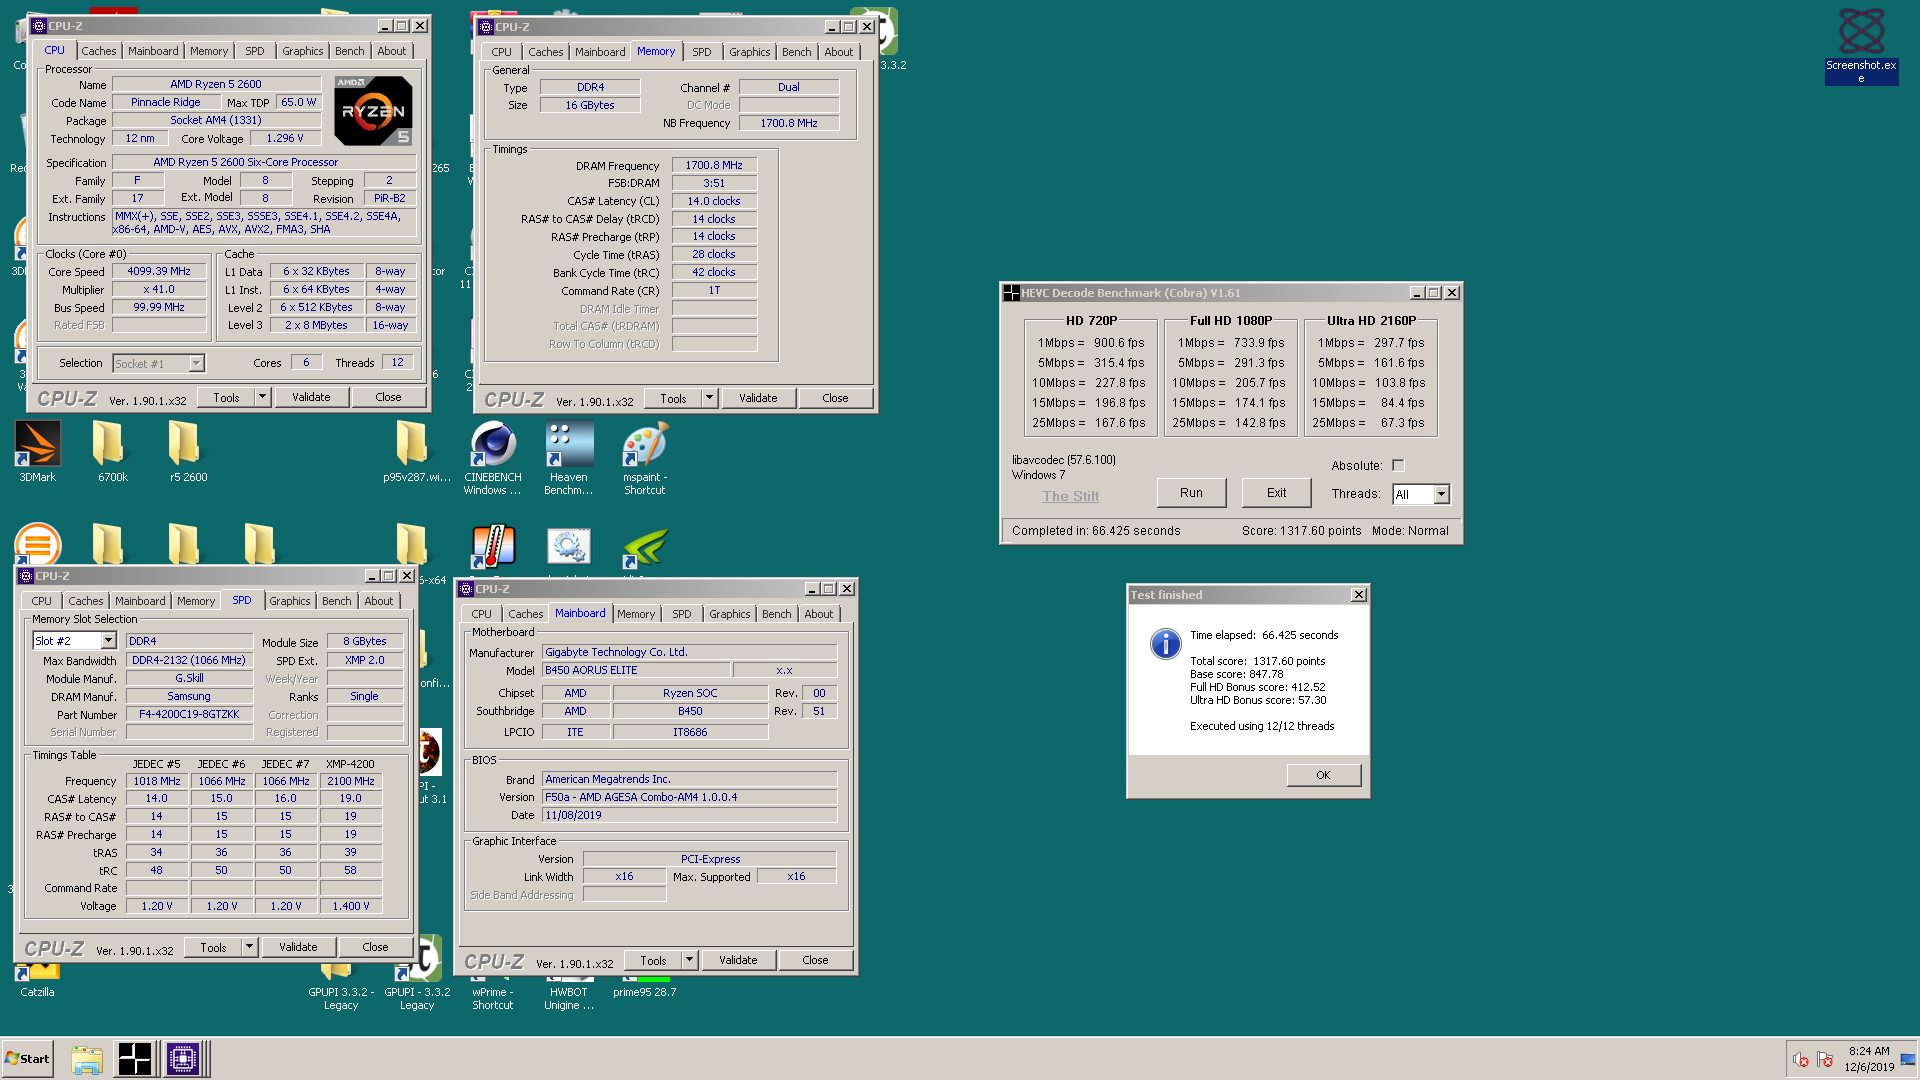1920x1080 pixels.
Task: Open SPD tab in CPU-Z Memory window
Action: pos(702,52)
